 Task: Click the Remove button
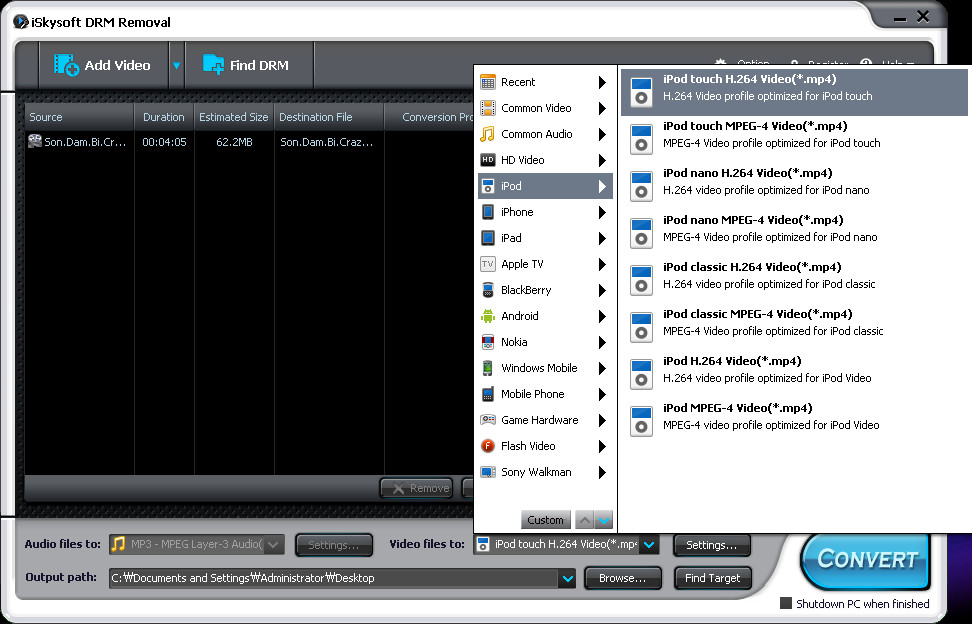(x=417, y=488)
